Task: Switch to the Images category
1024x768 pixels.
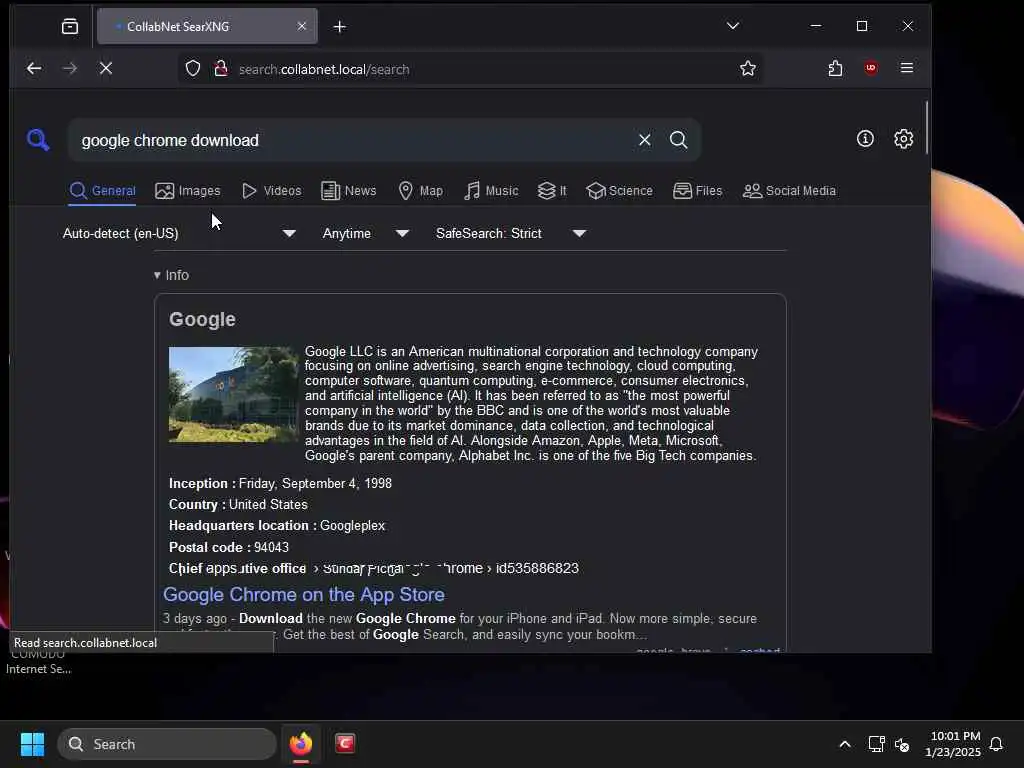Action: click(188, 191)
